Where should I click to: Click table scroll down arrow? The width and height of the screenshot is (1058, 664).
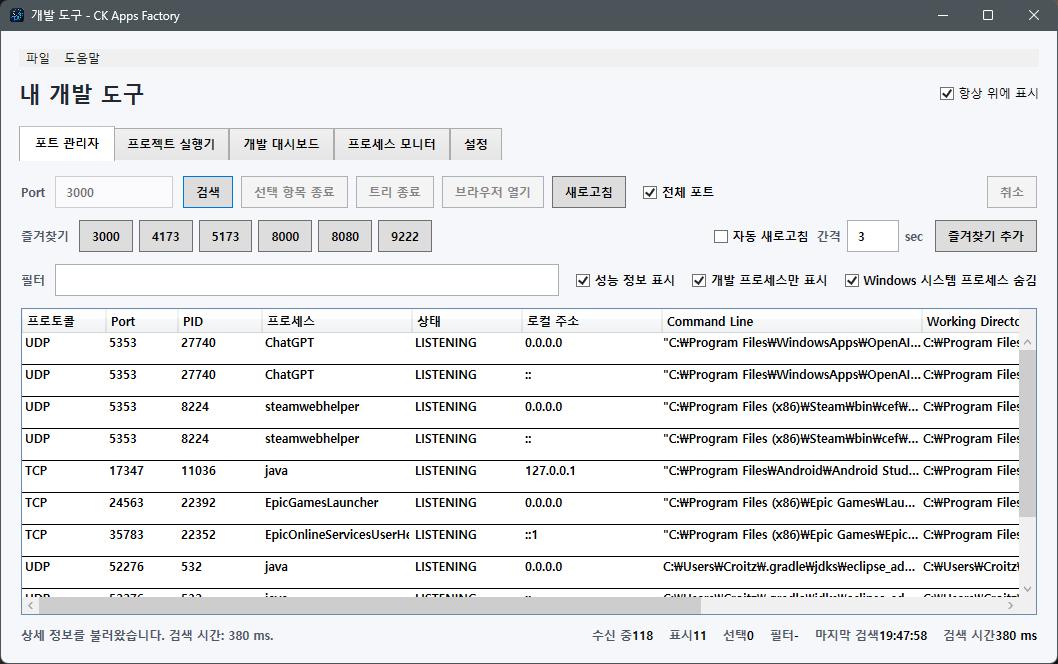1028,589
